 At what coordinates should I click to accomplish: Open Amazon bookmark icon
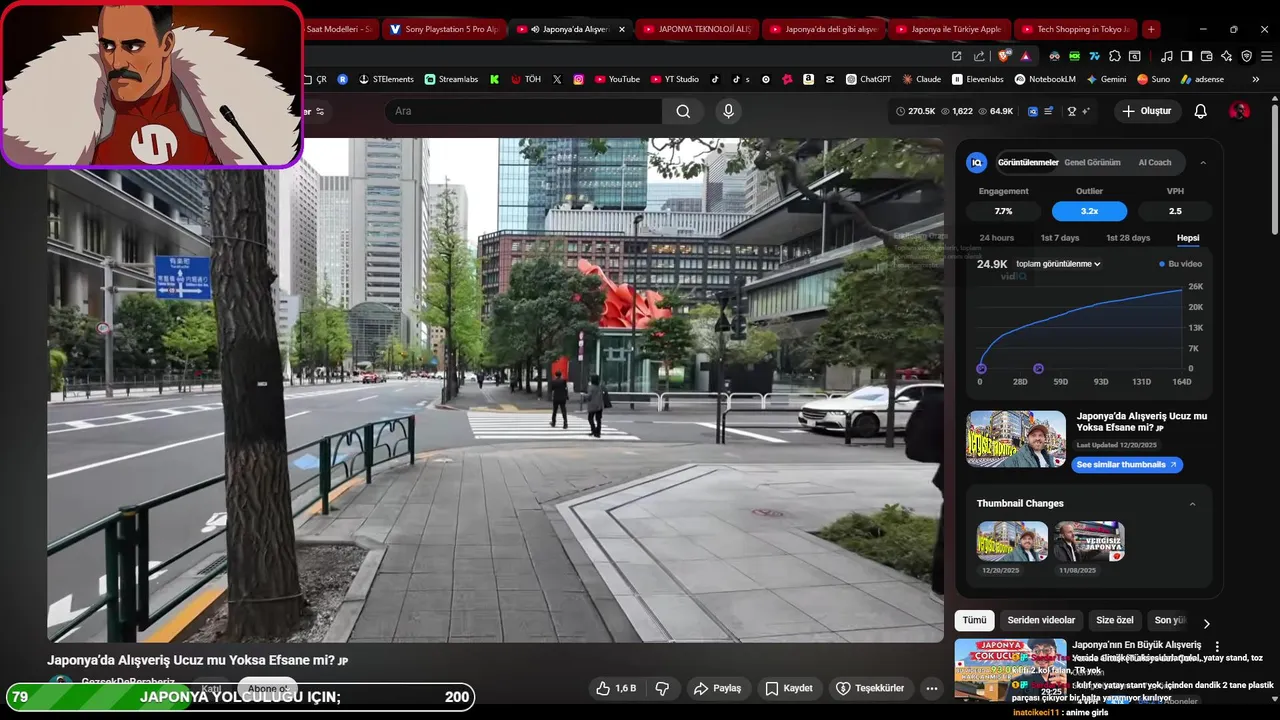click(x=808, y=79)
